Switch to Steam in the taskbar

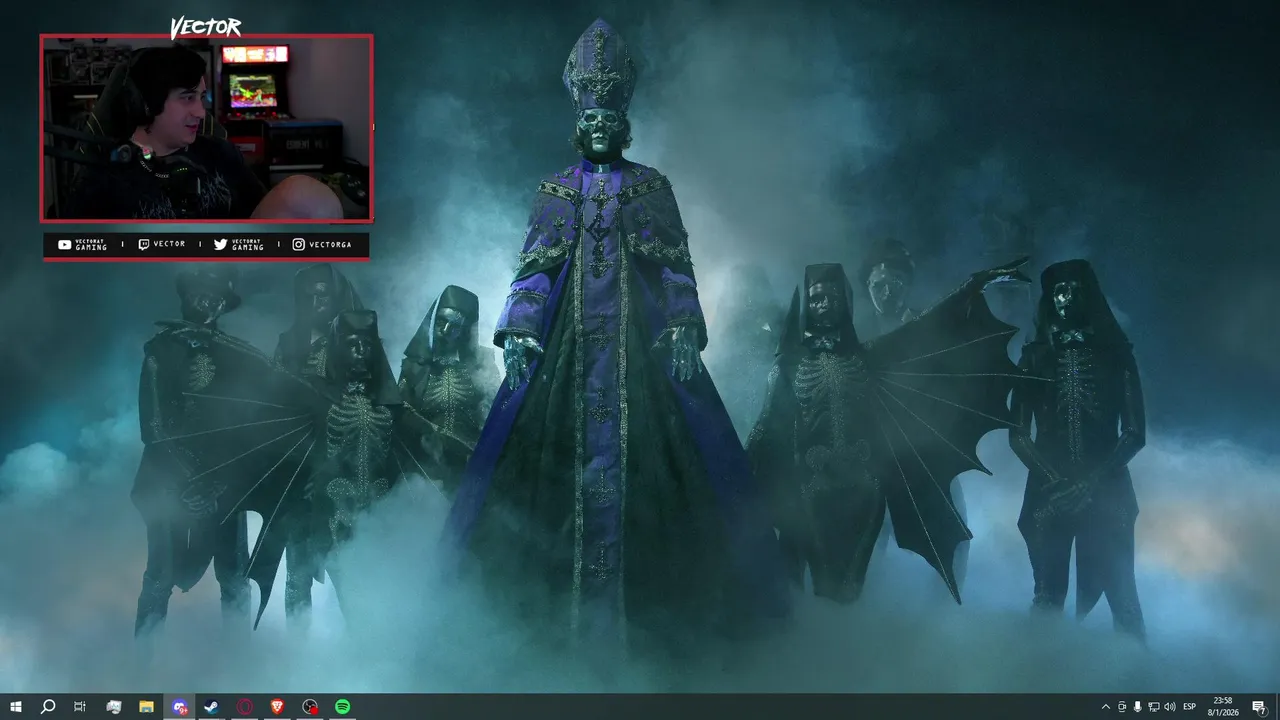pyautogui.click(x=212, y=707)
